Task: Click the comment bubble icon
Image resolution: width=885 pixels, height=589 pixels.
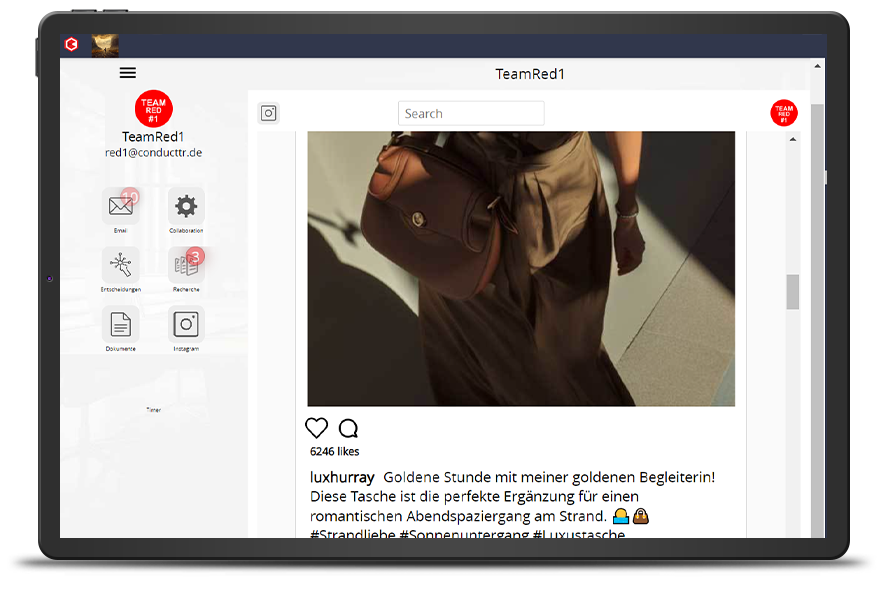Action: tap(348, 428)
